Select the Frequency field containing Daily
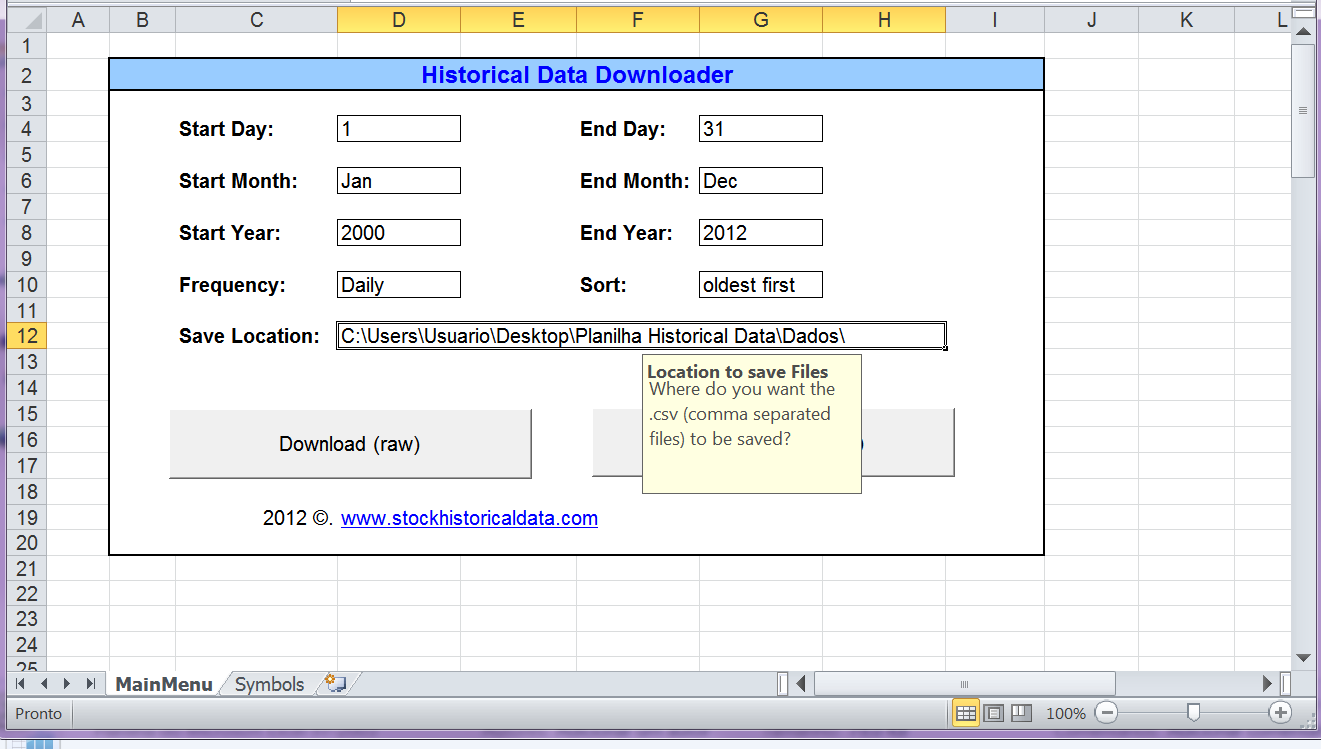This screenshot has width=1321, height=749. (x=399, y=284)
